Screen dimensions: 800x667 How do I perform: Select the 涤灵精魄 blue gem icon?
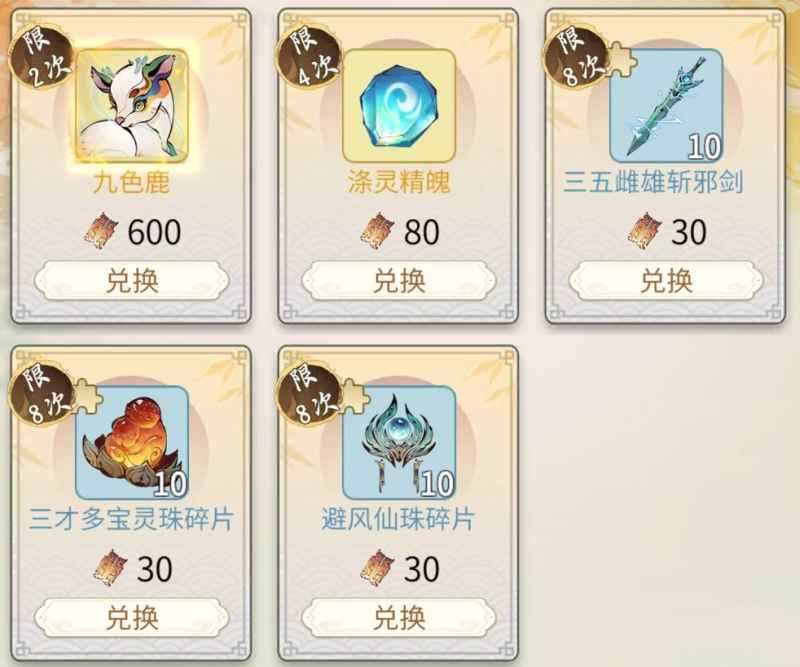pyautogui.click(x=399, y=106)
